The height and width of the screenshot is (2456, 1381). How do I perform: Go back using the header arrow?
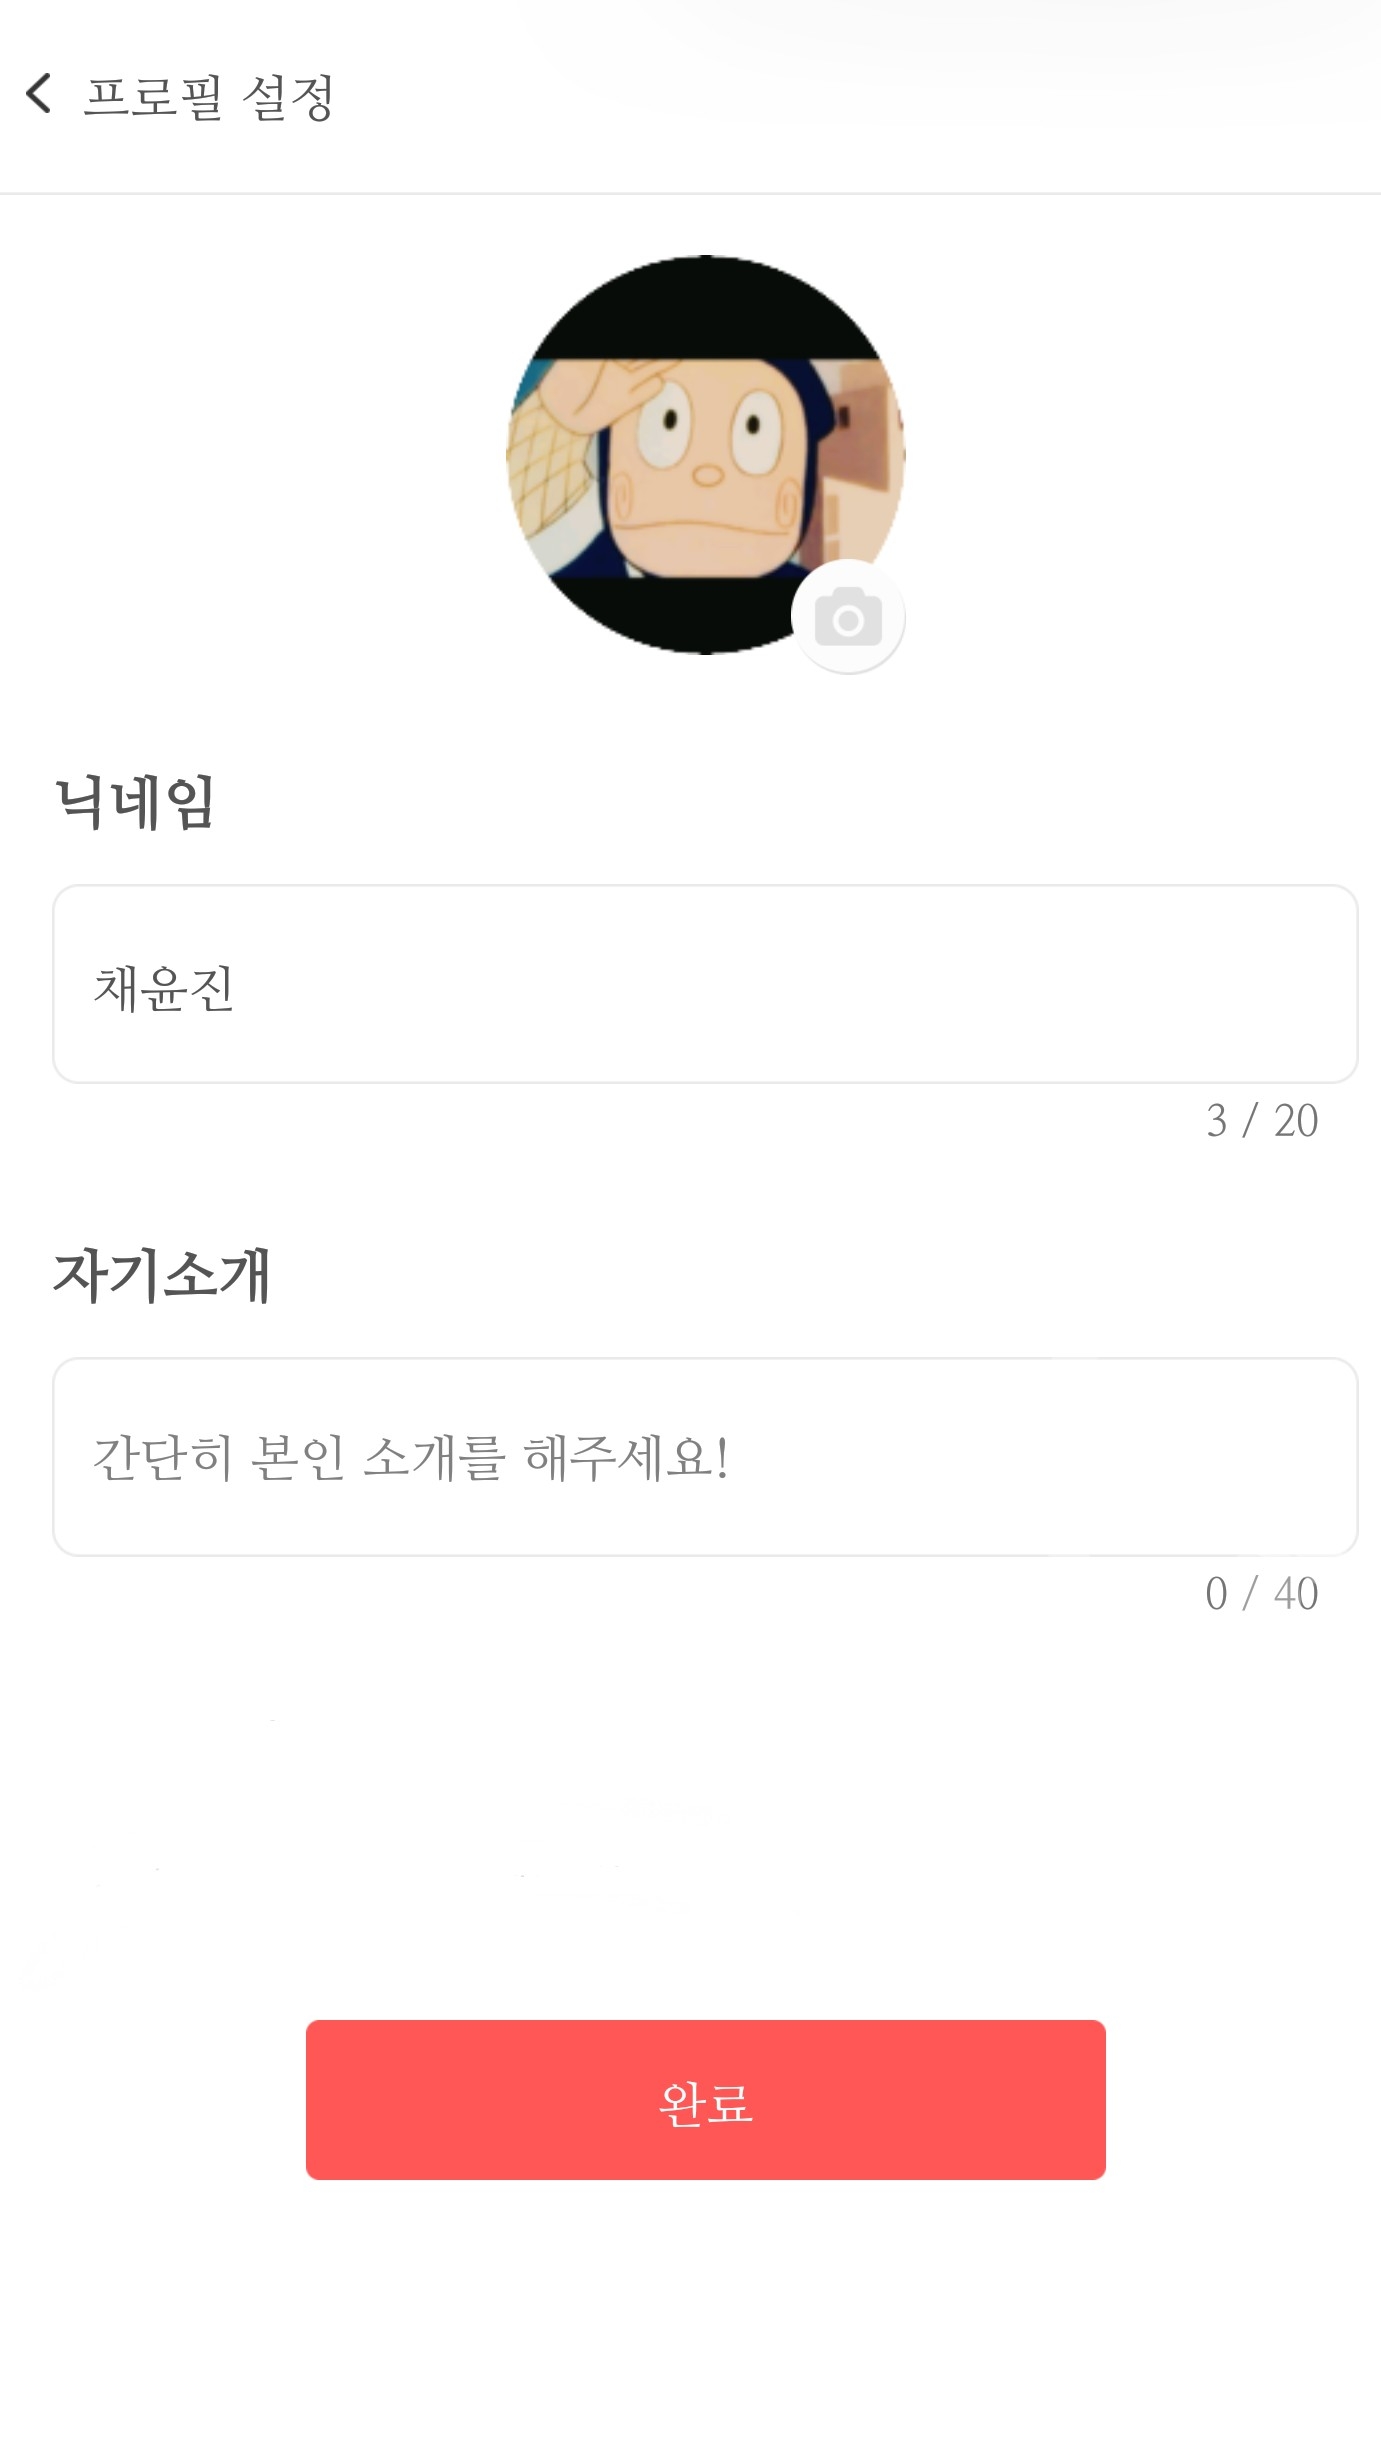39,95
